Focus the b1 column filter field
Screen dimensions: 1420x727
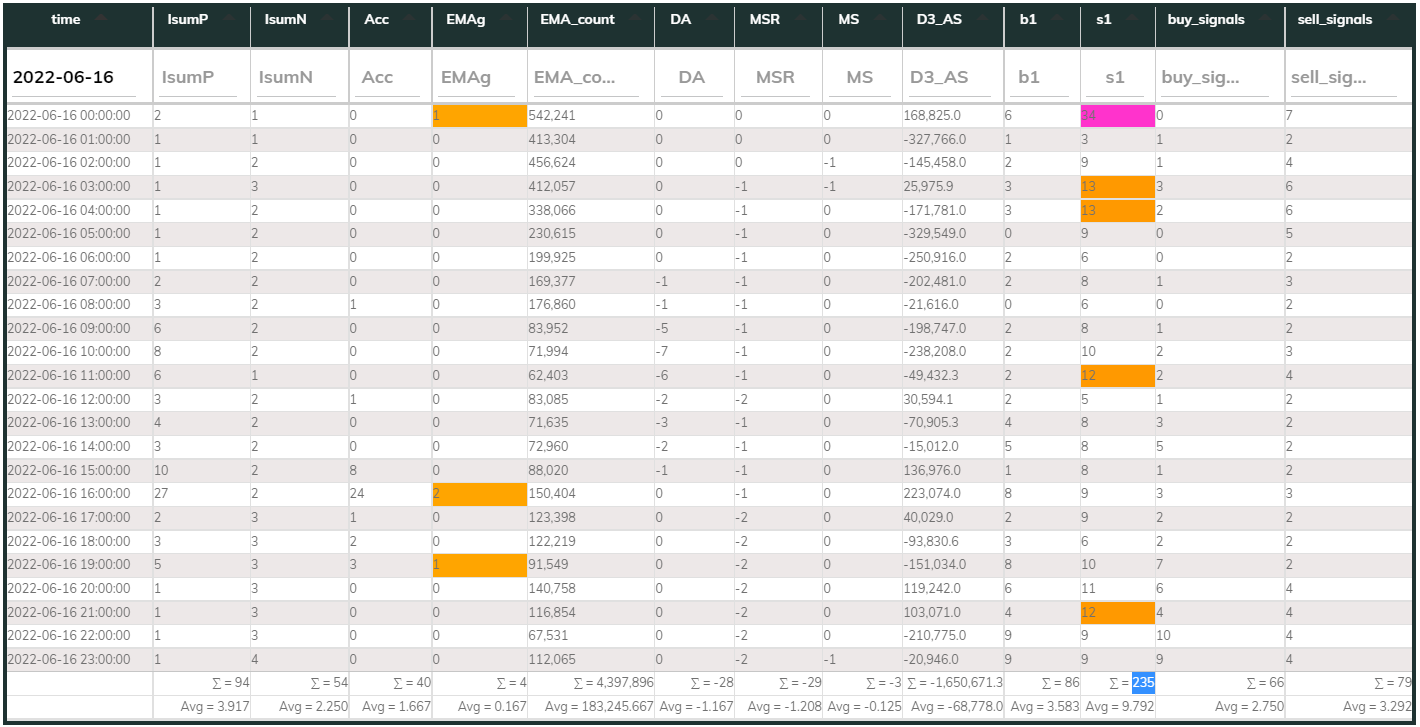[1041, 77]
